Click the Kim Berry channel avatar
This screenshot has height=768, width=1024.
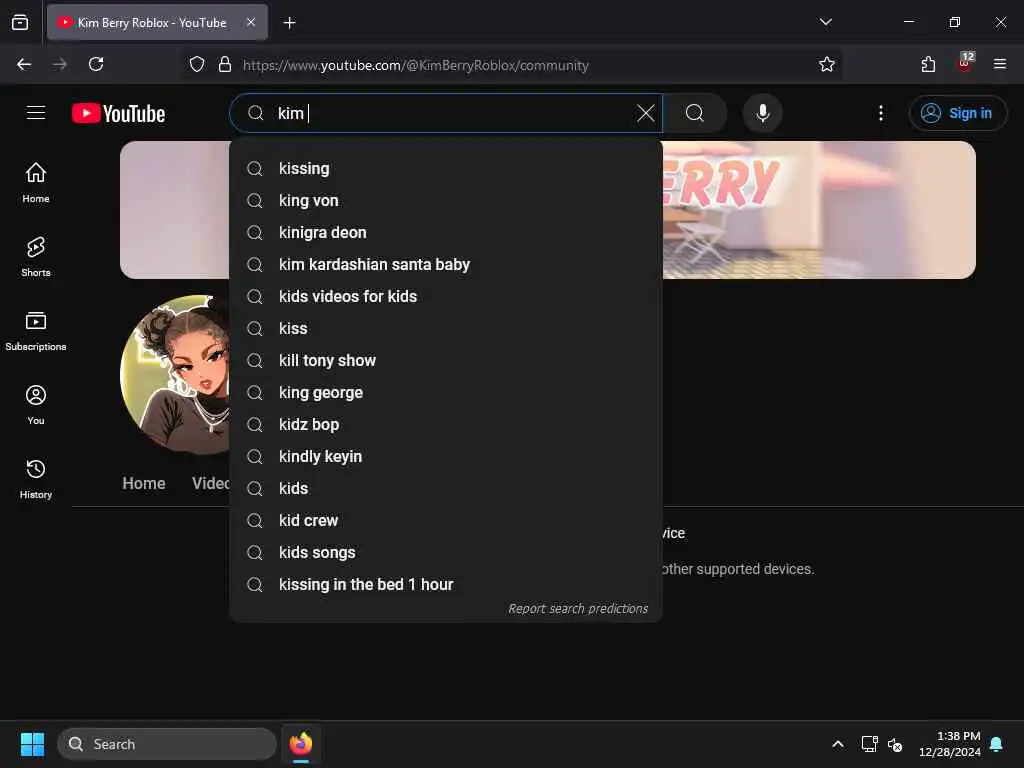click(x=175, y=375)
